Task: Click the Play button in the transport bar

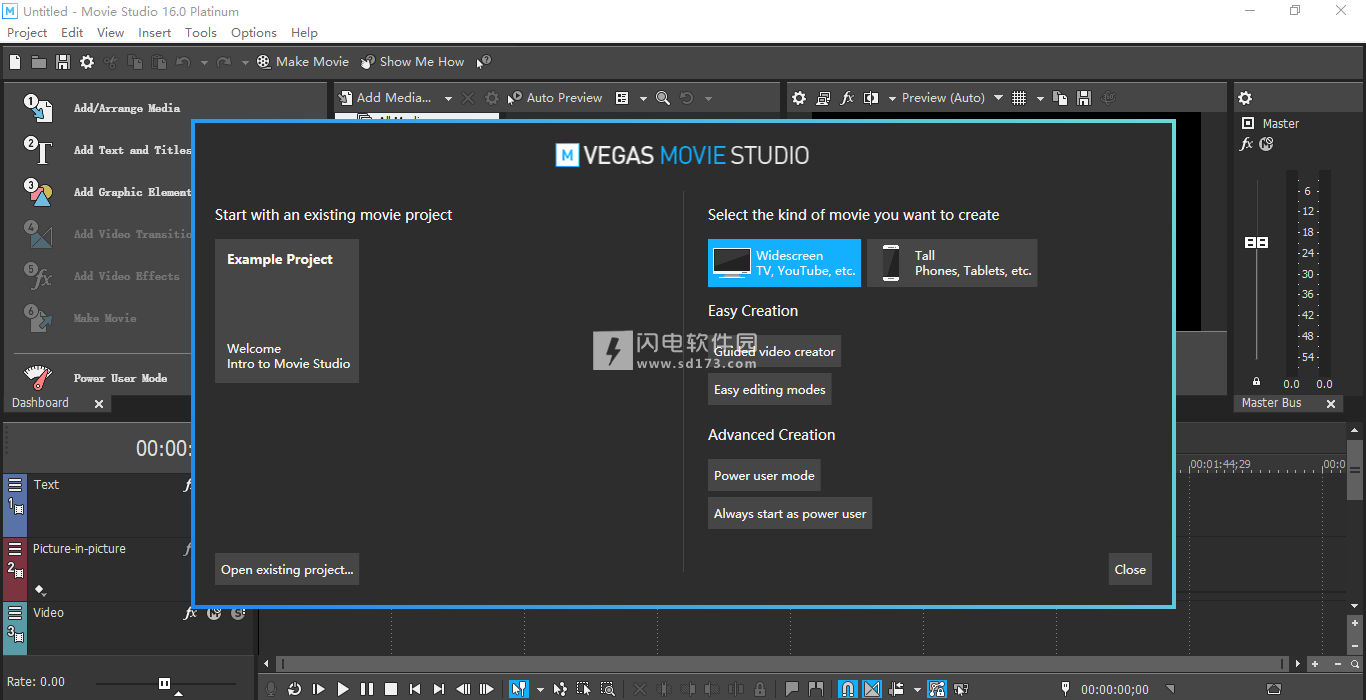Action: click(x=343, y=689)
